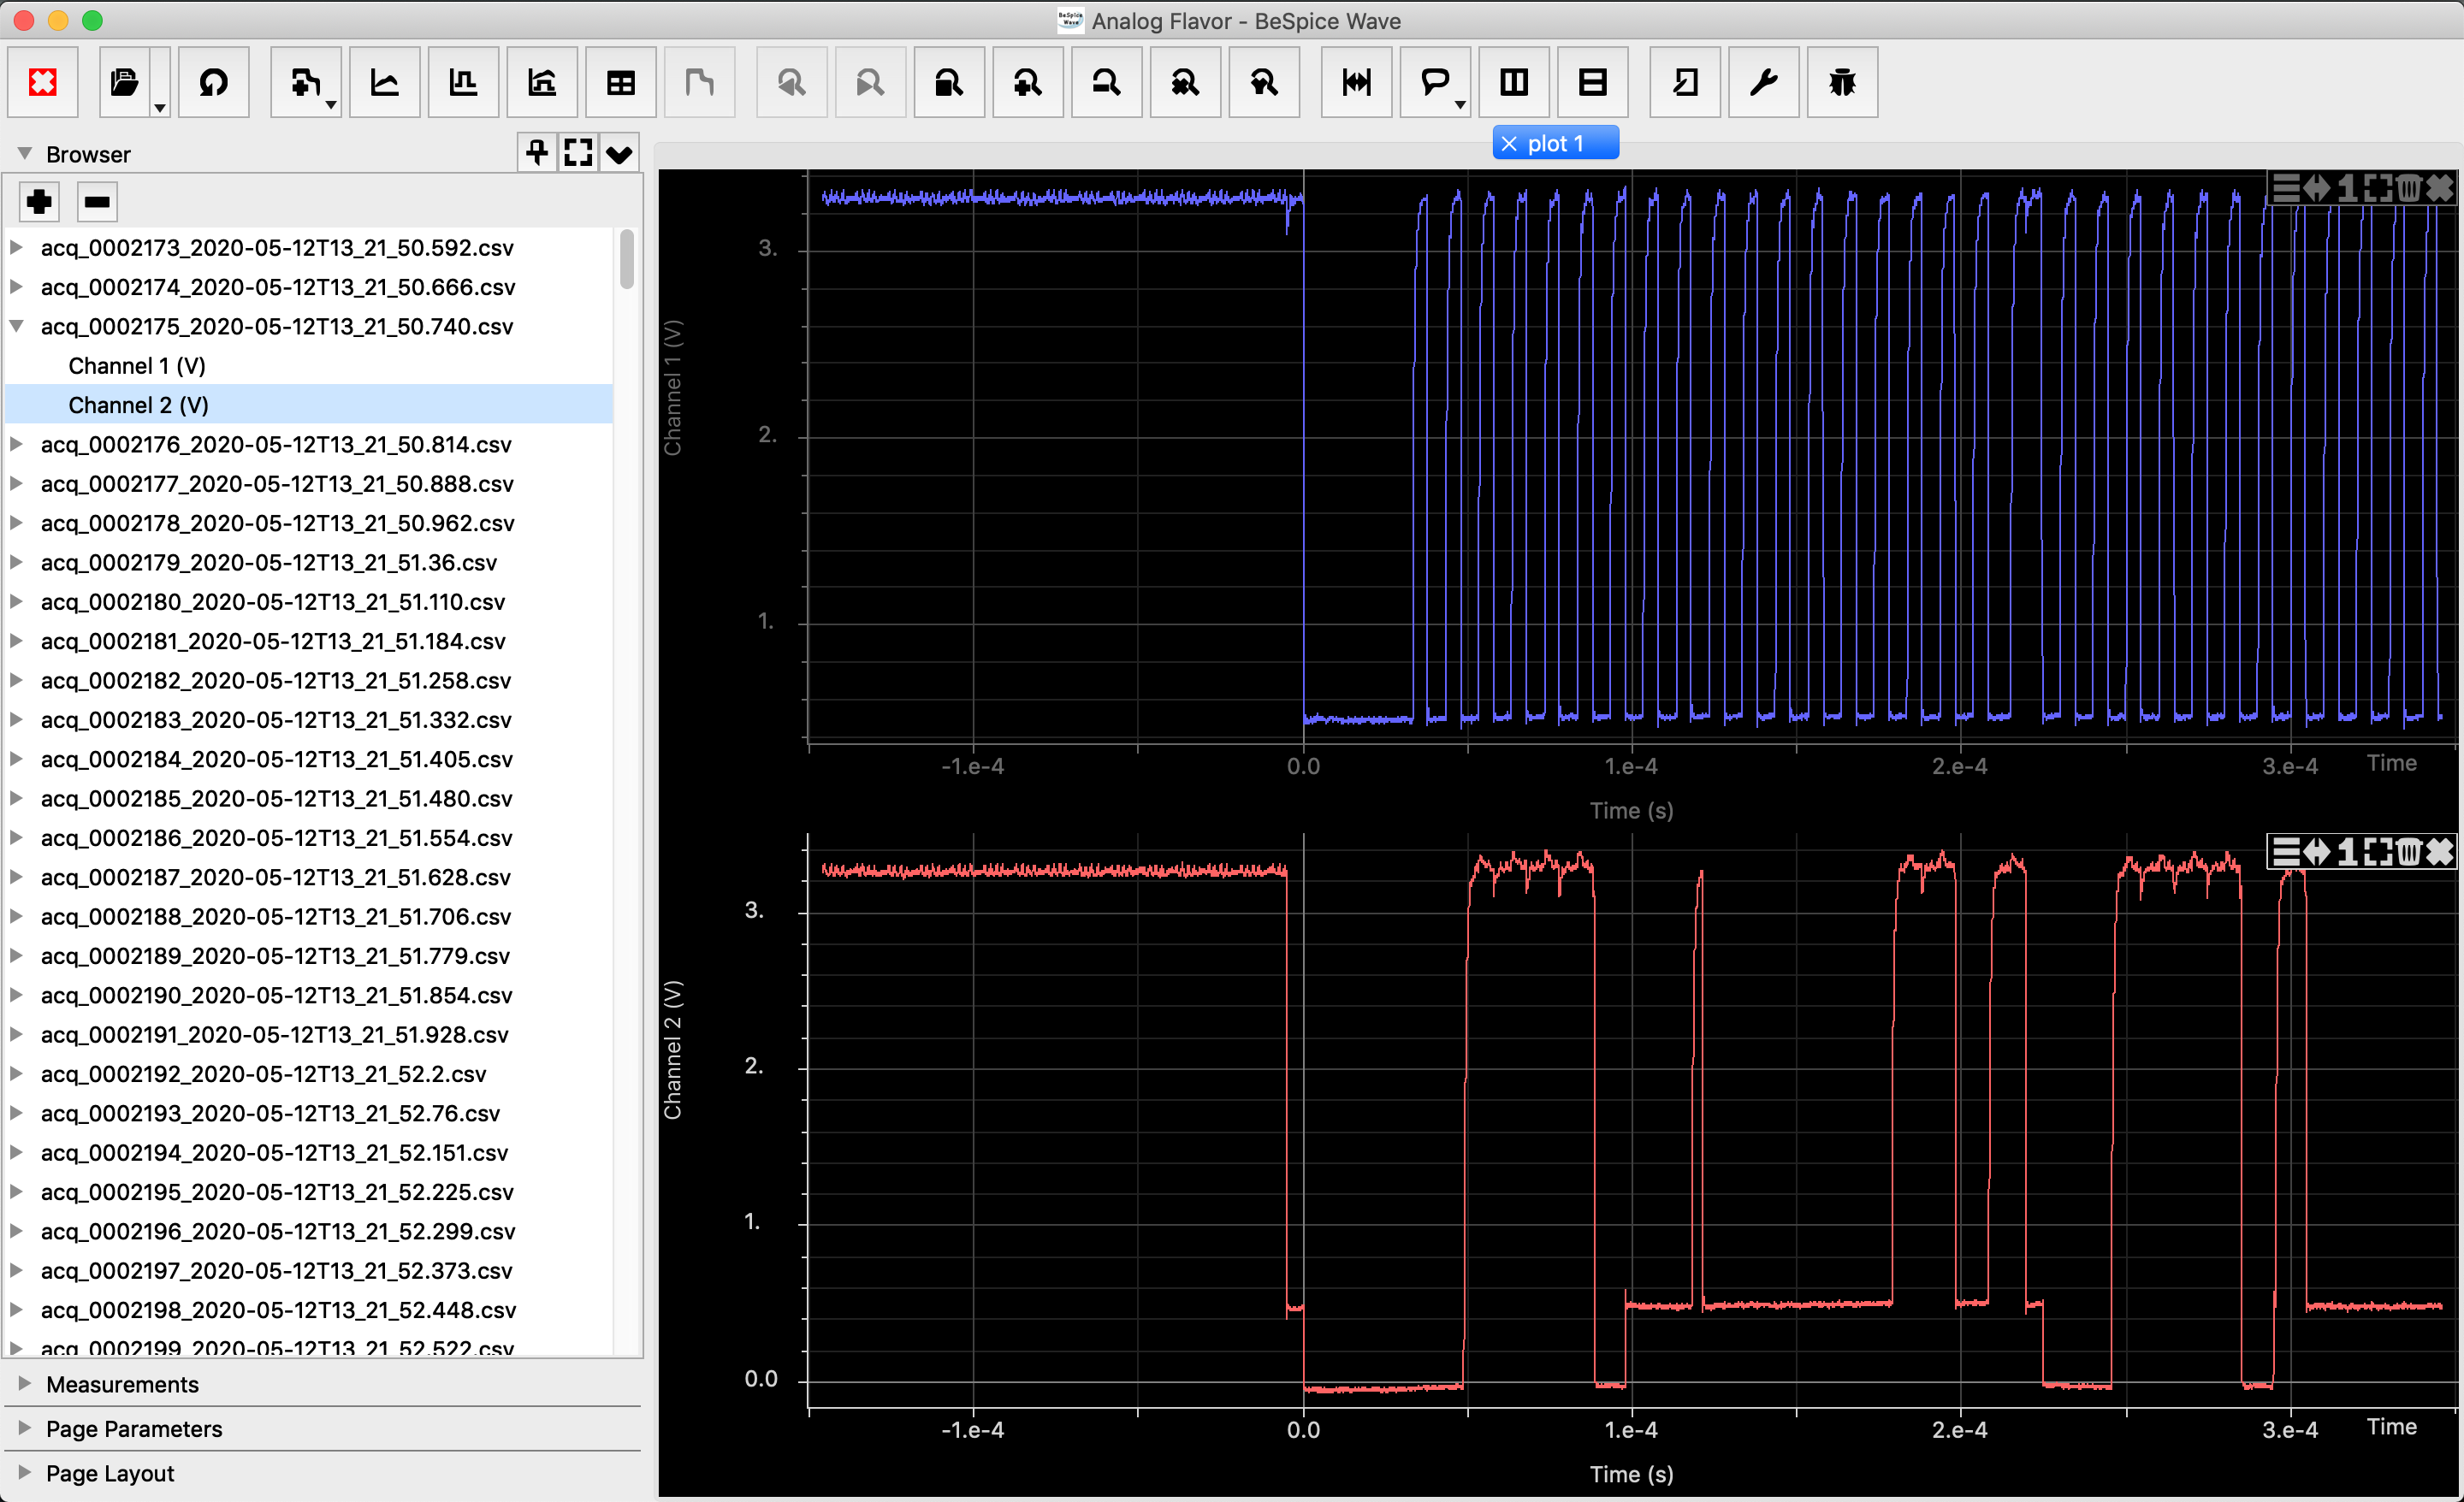Click the trash icon in top plot
The image size is (2464, 1502).
click(x=2408, y=187)
